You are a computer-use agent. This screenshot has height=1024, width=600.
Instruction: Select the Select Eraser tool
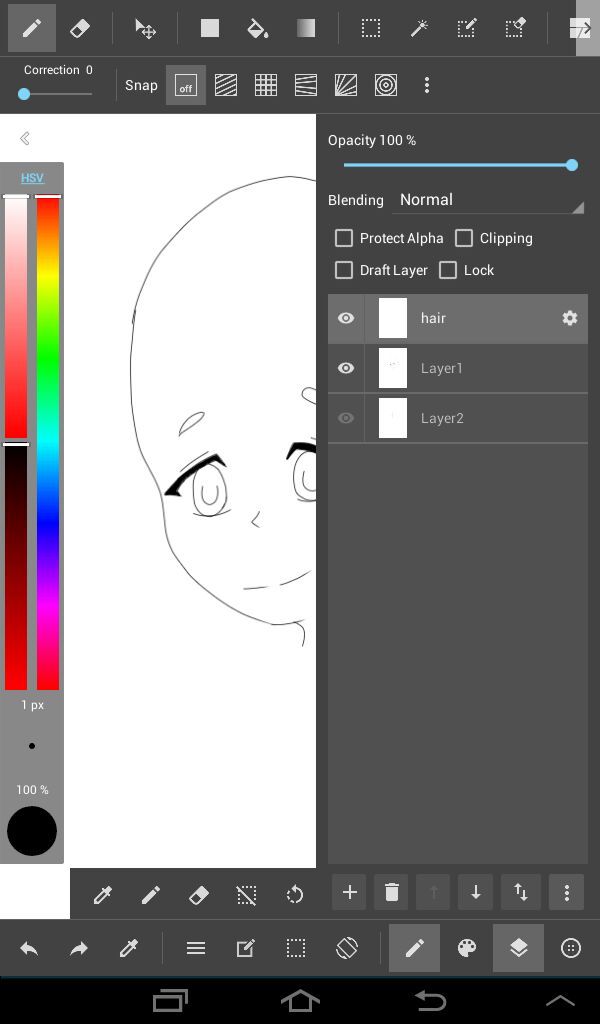pyautogui.click(x=515, y=28)
